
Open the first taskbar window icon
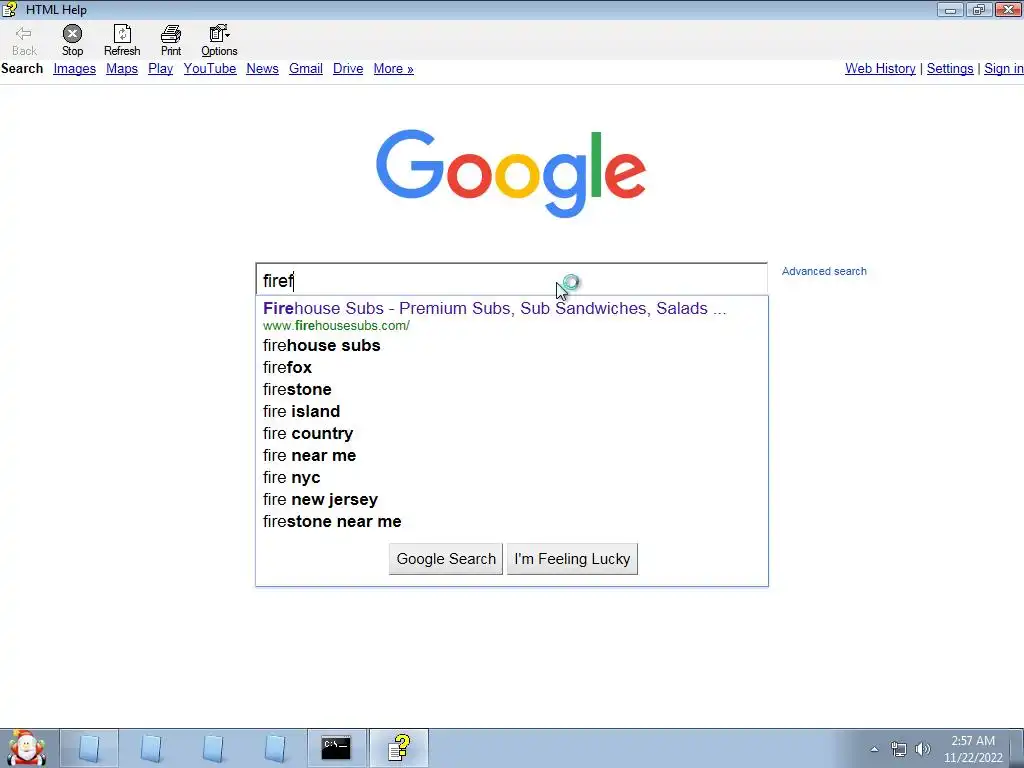(x=89, y=748)
